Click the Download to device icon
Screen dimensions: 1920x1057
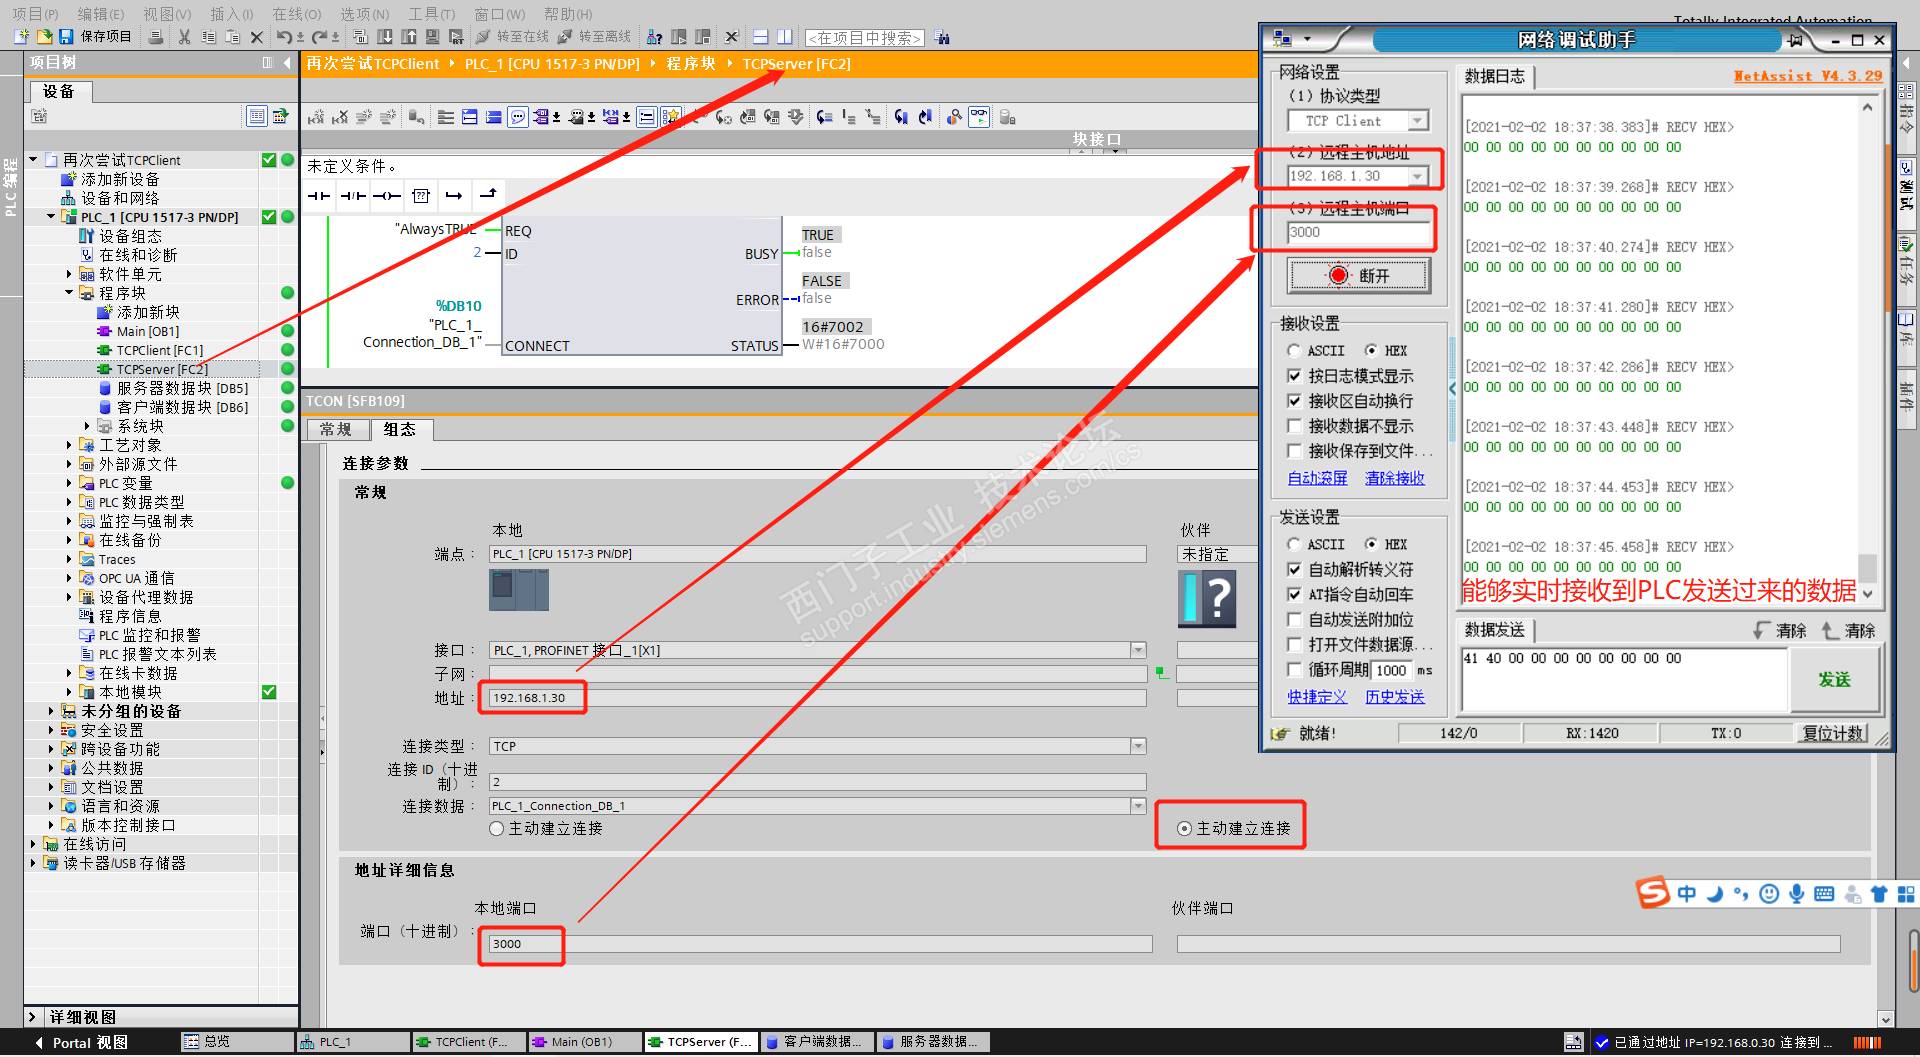385,36
